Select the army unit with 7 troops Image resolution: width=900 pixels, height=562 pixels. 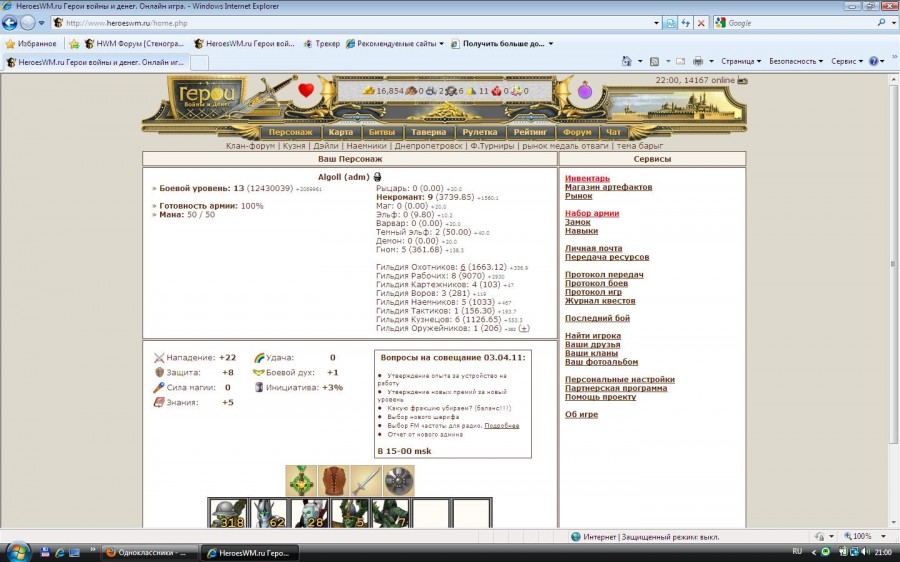[391, 513]
